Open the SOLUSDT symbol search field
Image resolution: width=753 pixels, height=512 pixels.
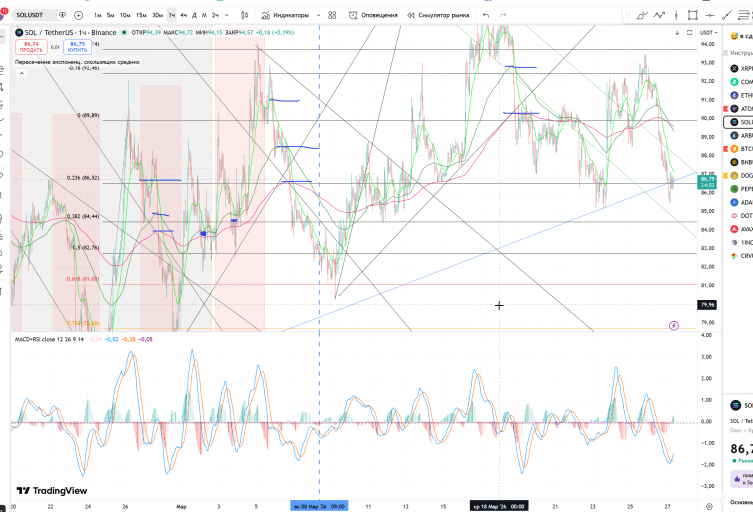[x=35, y=15]
